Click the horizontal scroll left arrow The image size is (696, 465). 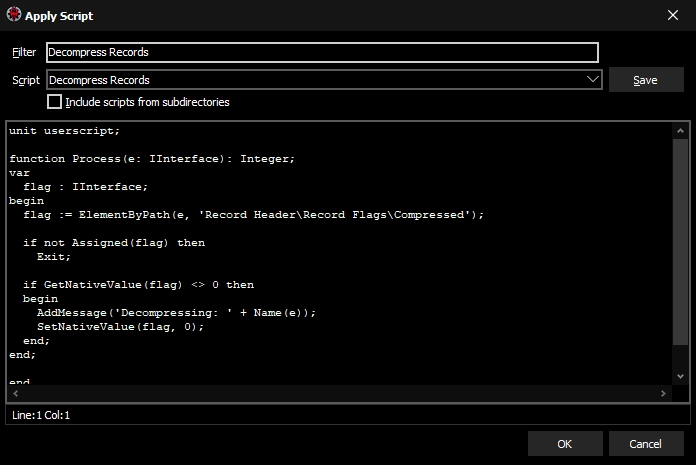coord(14,394)
